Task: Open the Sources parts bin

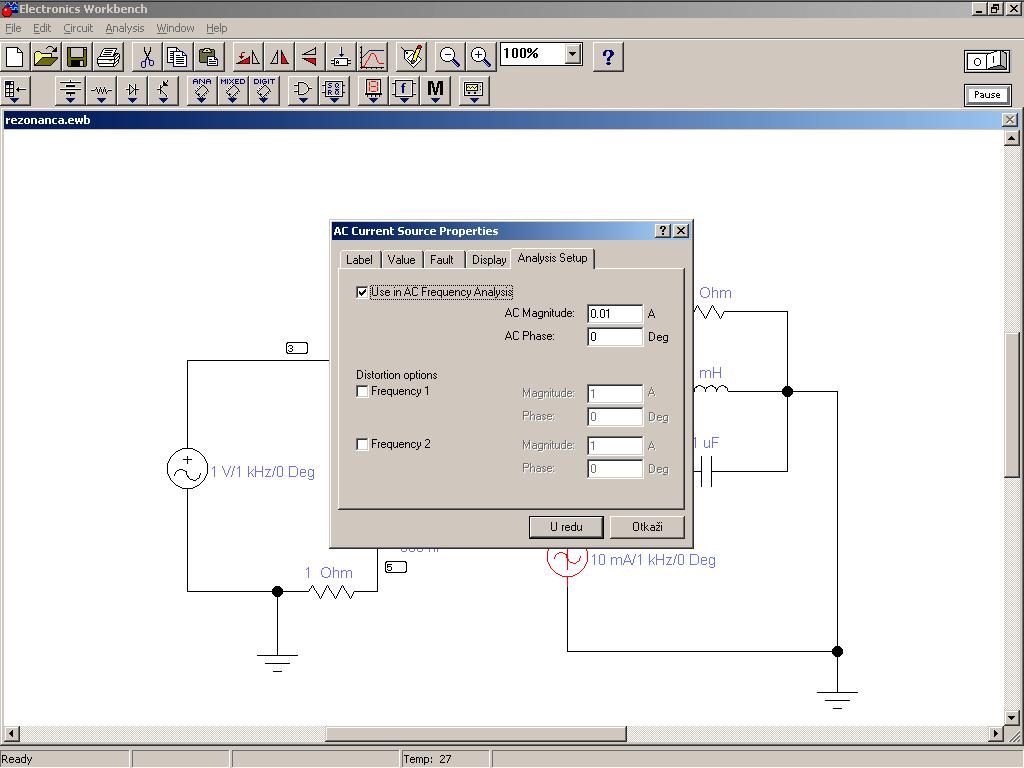Action: pyautogui.click(x=70, y=91)
